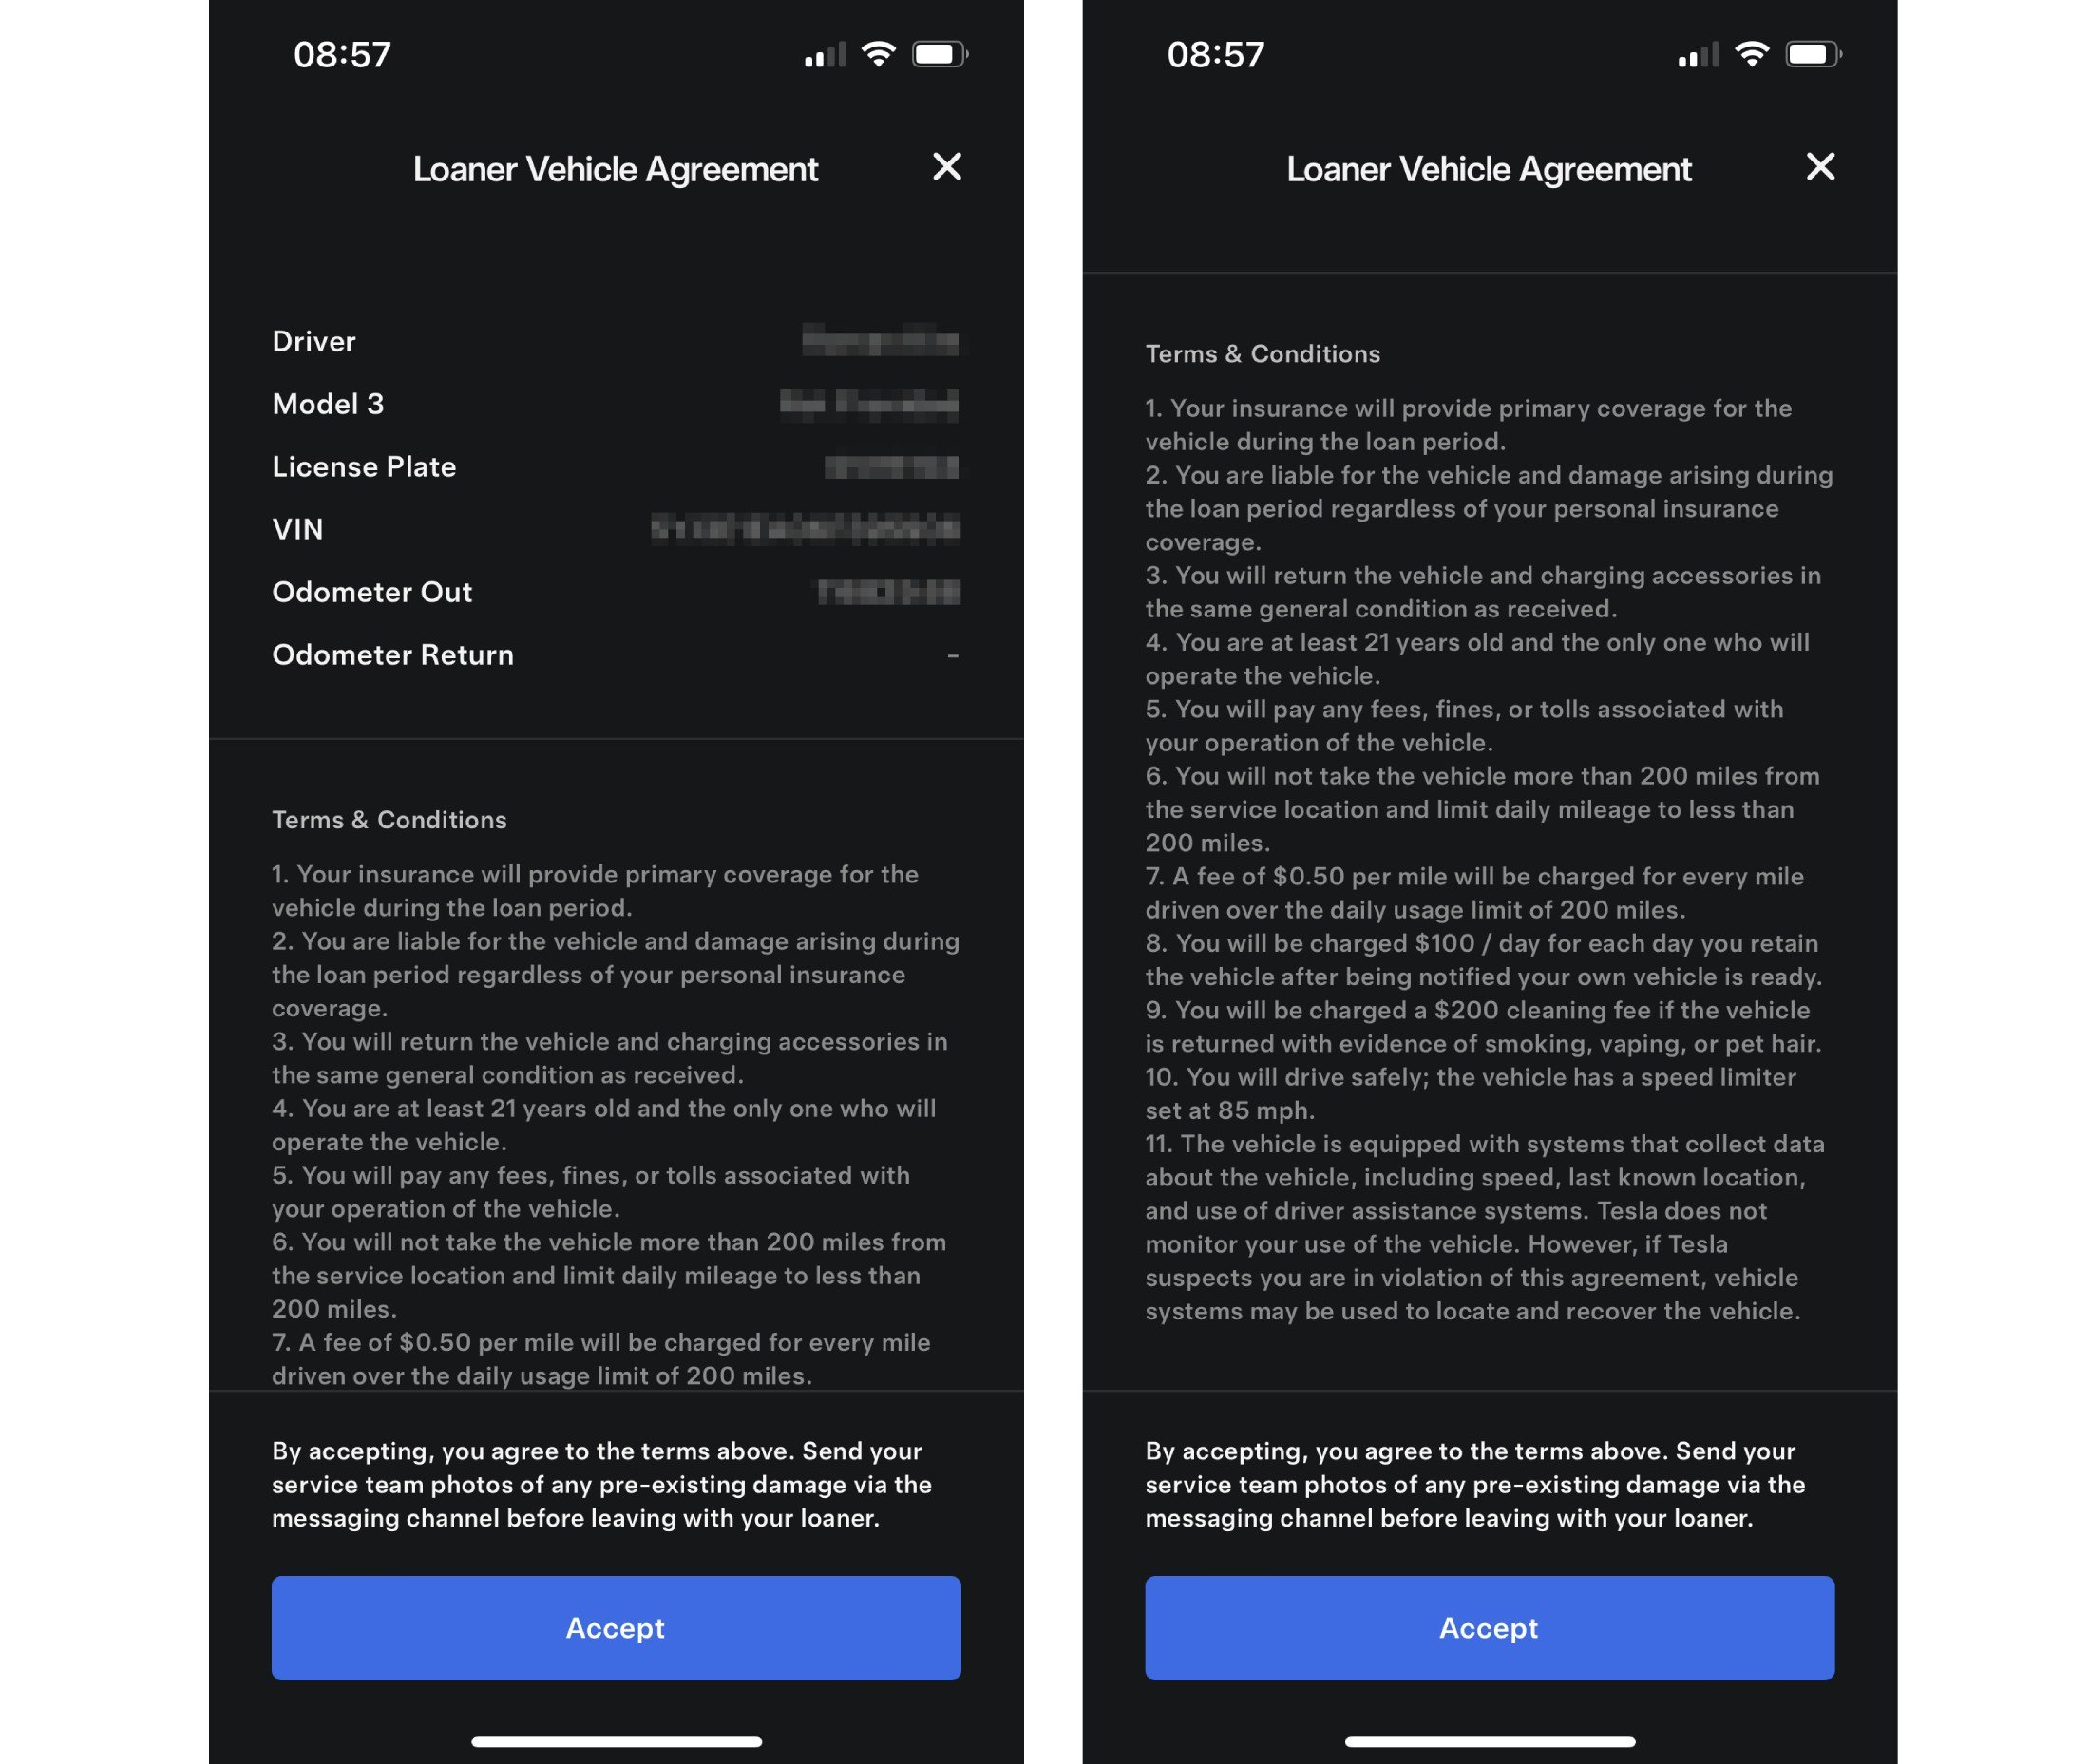The image size is (2090, 1764).
Task: Accept the Loaner Vehicle Agreement left screen
Action: [615, 1625]
